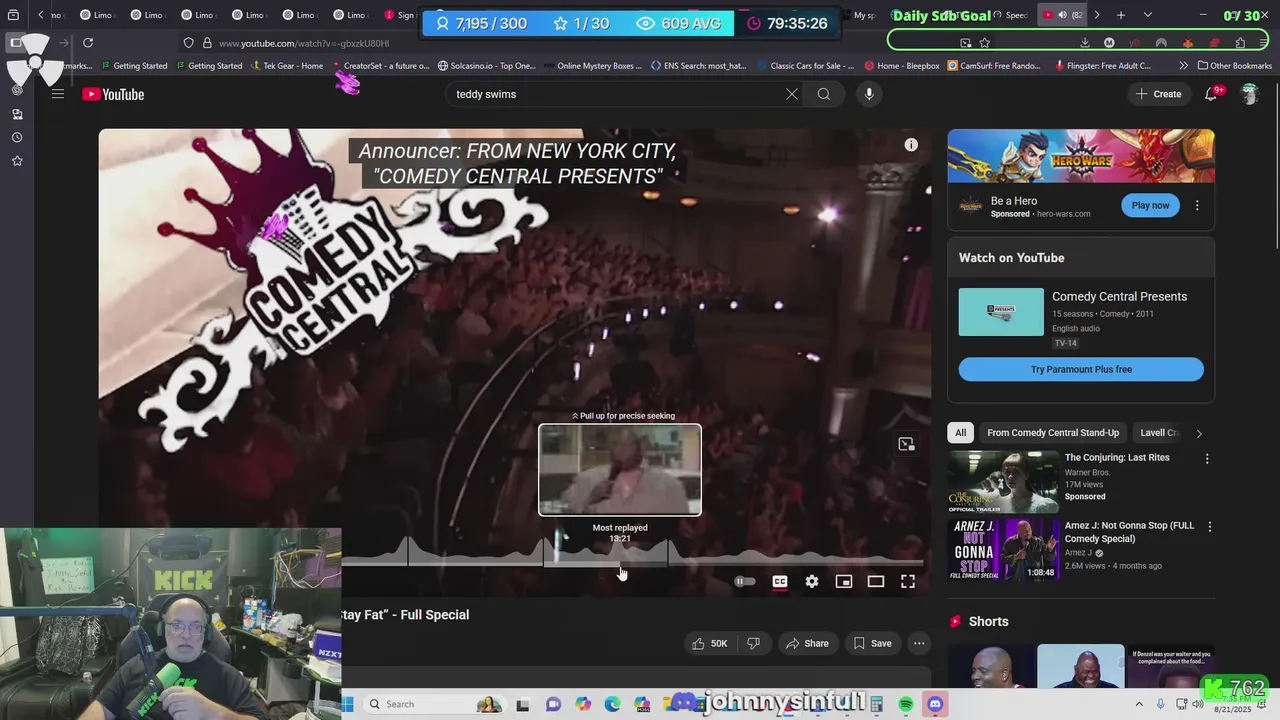Open options for The Conjuring: Last Rites
This screenshot has width=1280, height=720.
tap(1207, 459)
